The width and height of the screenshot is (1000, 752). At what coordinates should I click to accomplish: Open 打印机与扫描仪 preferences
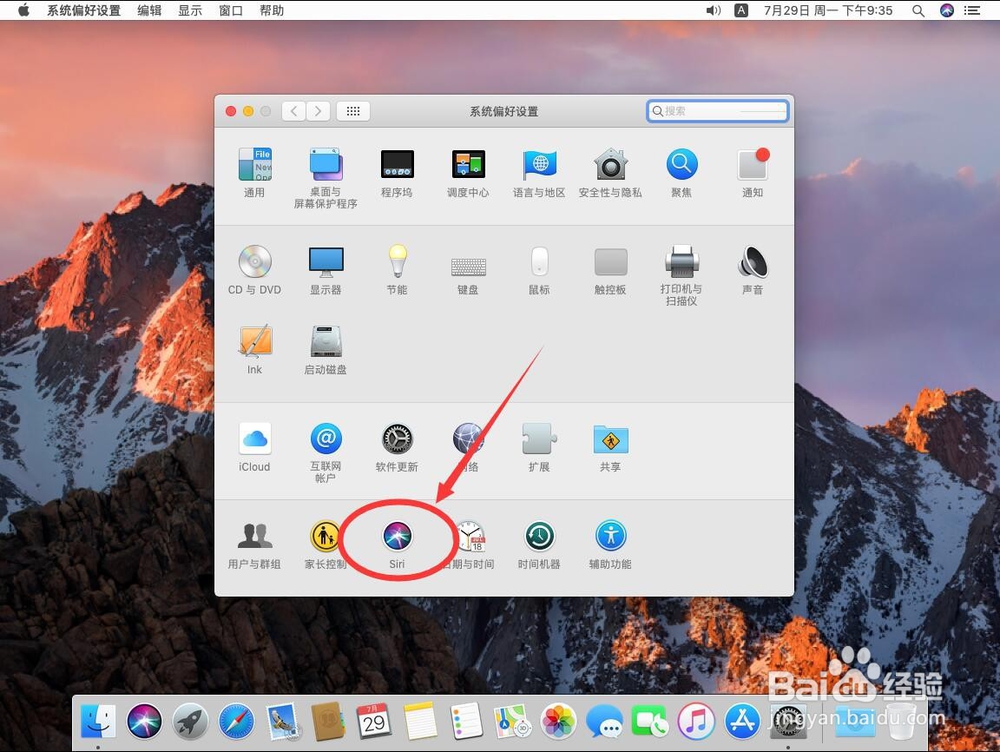(681, 275)
